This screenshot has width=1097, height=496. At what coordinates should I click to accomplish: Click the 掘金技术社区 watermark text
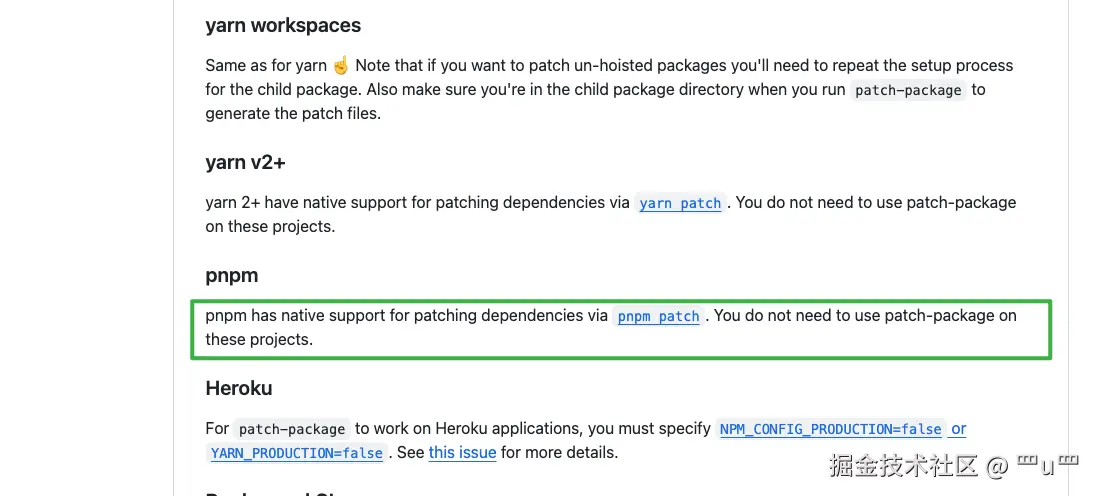click(903, 465)
